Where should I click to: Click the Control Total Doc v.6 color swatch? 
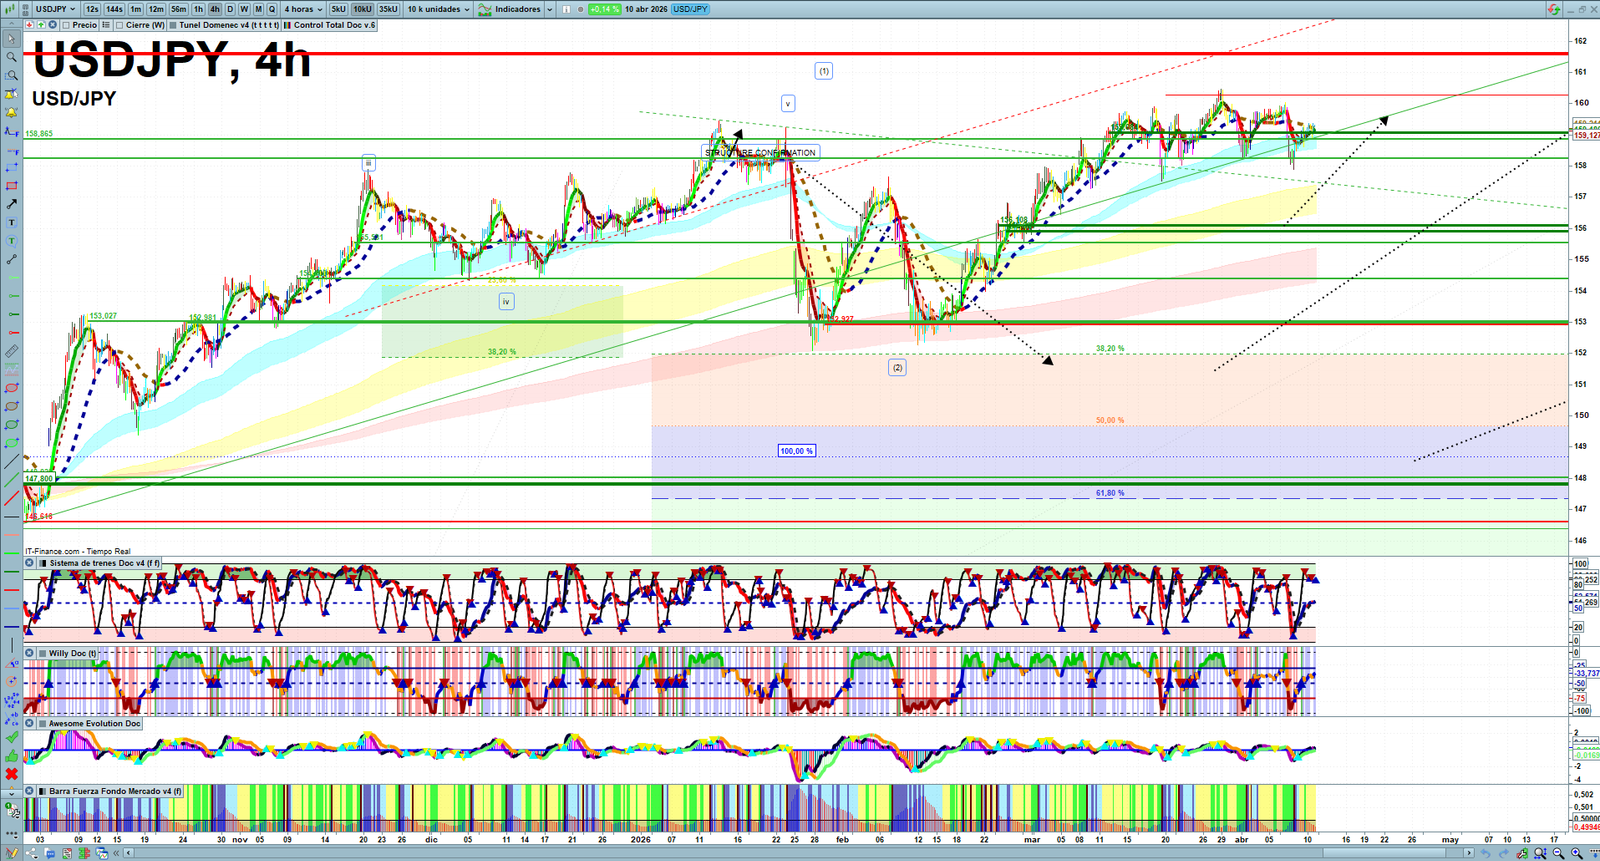pos(288,25)
